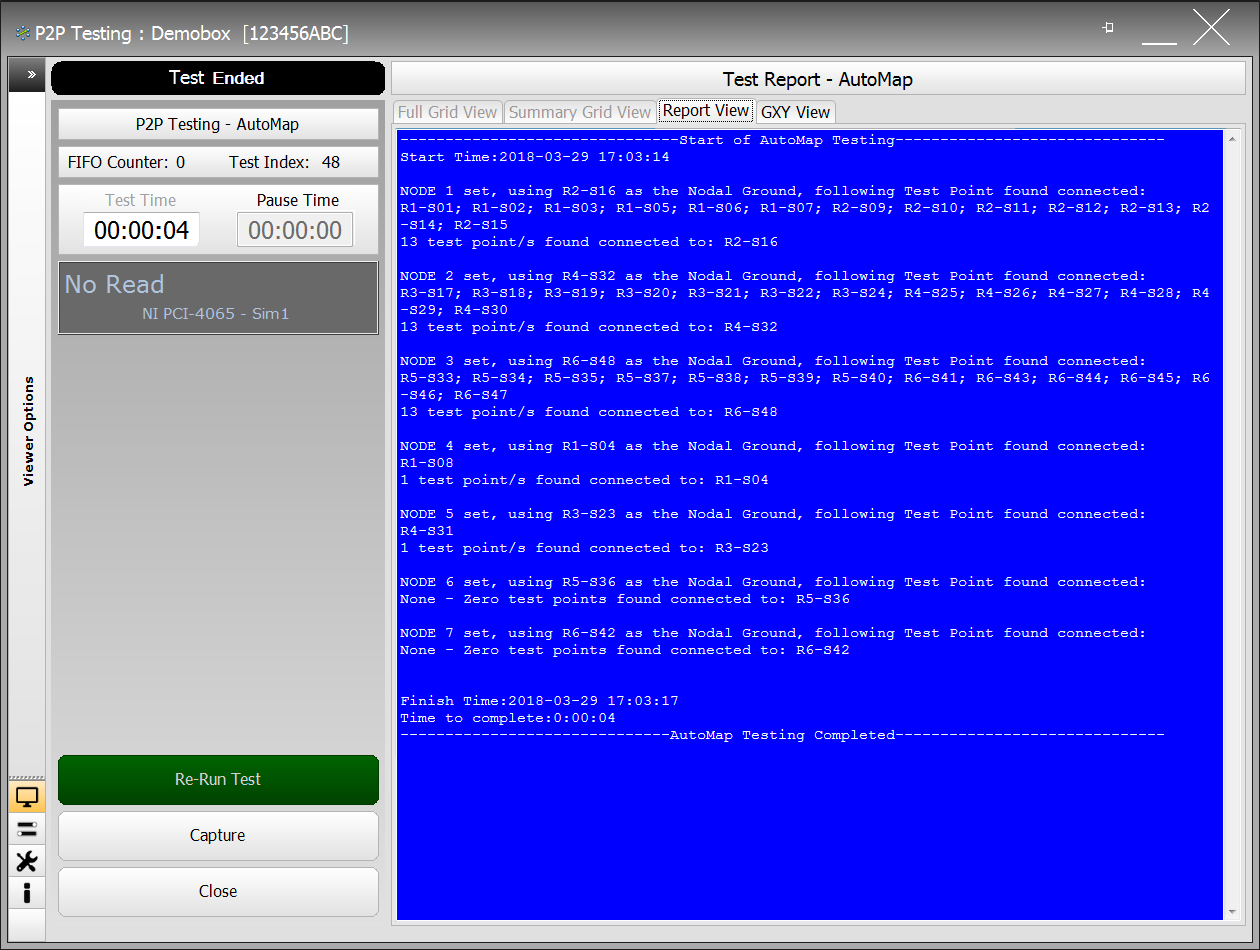Click the pin window icon in title bar
Screen dimensions: 1260x950
[x=1108, y=29]
